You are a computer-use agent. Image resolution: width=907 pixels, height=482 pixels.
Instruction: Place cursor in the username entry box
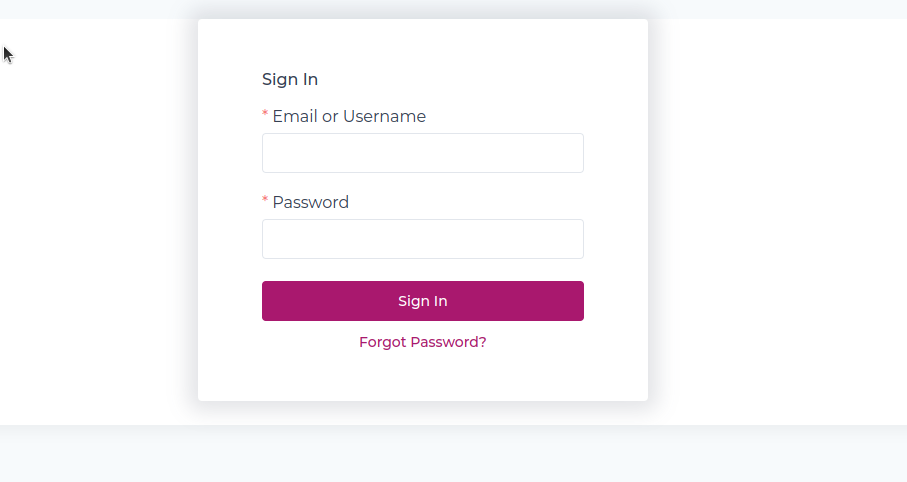tap(422, 153)
